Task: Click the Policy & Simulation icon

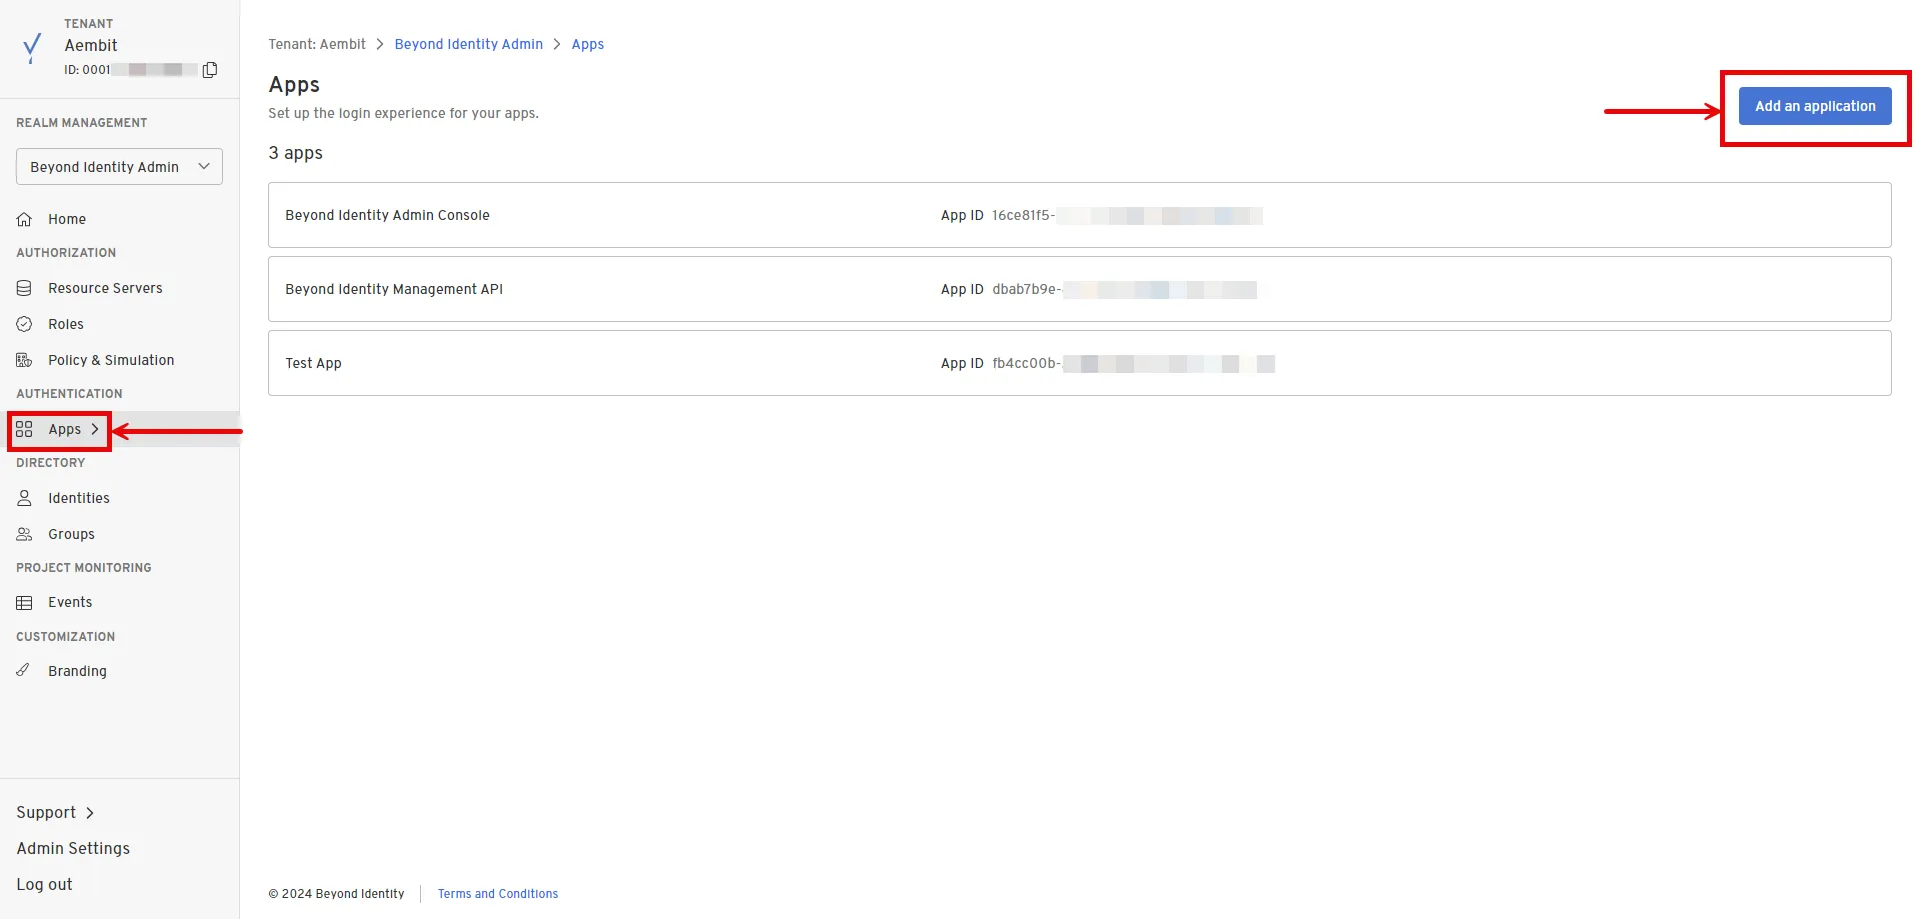Action: pos(25,360)
